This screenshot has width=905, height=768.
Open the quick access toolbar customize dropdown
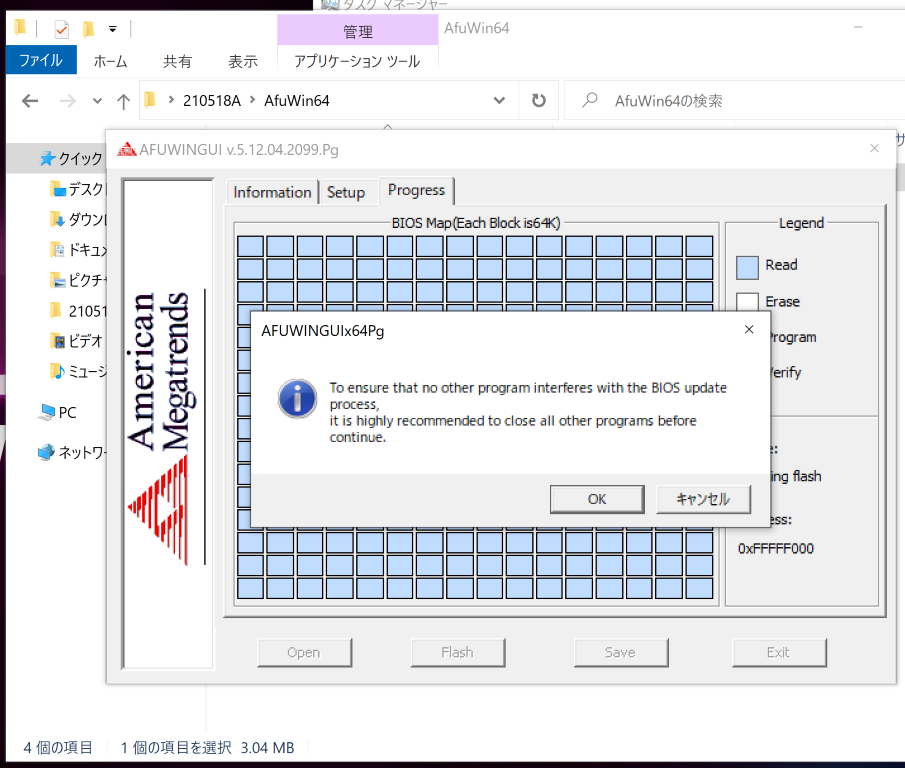click(113, 29)
